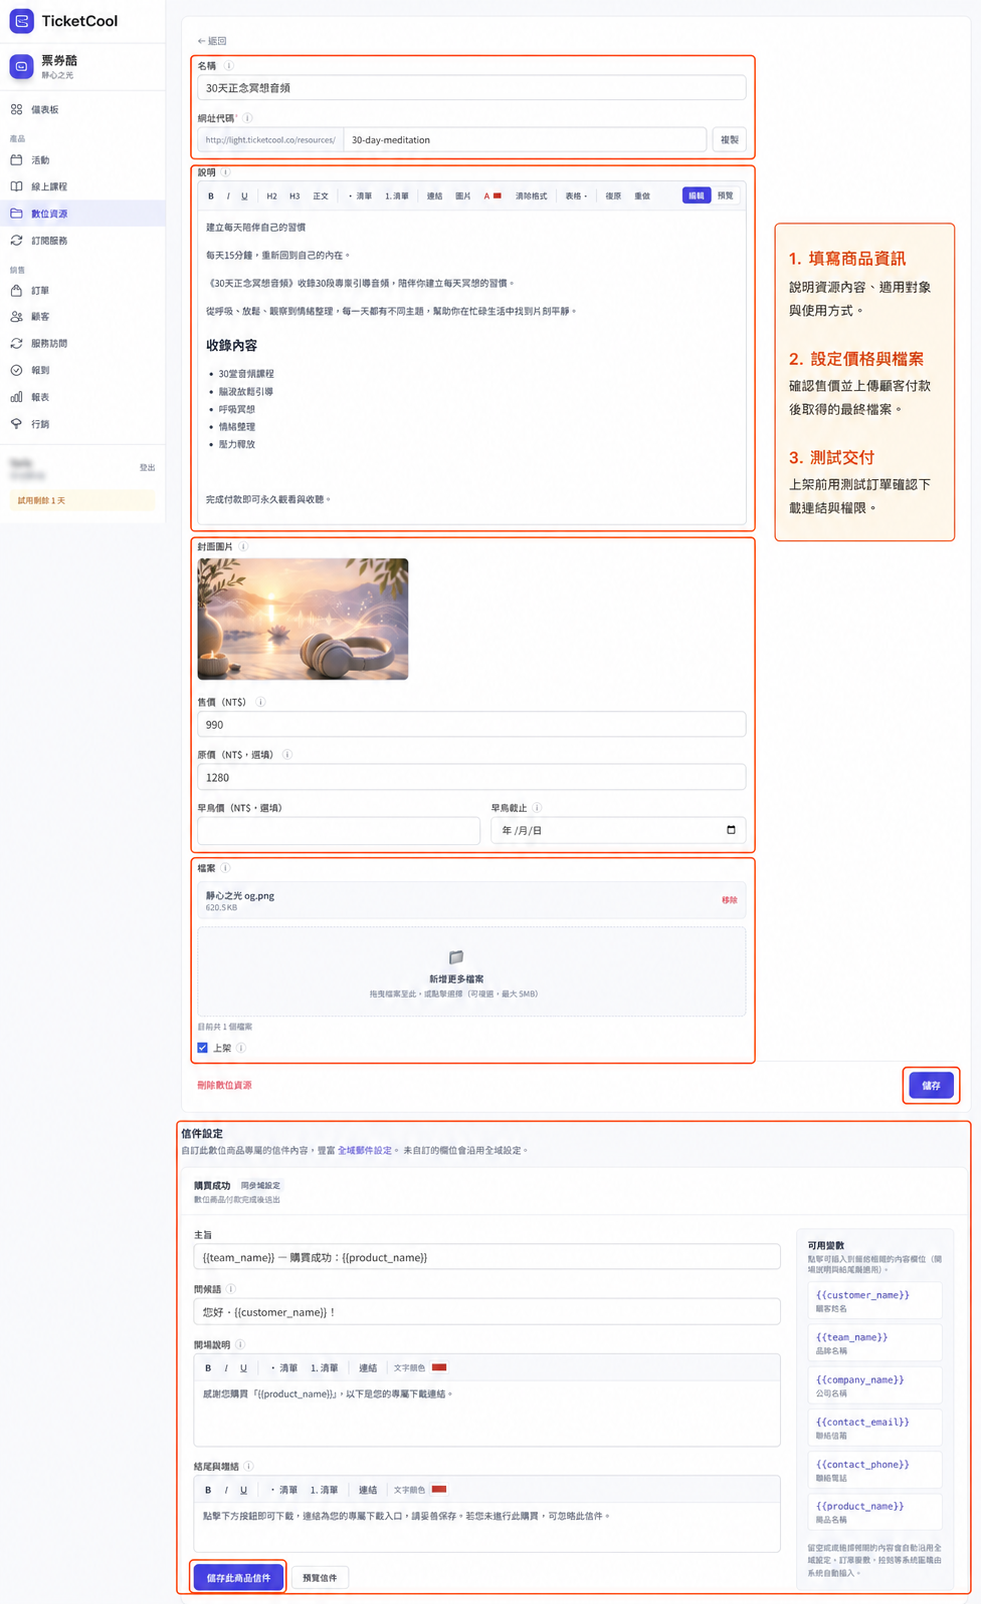Click 圖片 image button in 說明 editor

(463, 196)
